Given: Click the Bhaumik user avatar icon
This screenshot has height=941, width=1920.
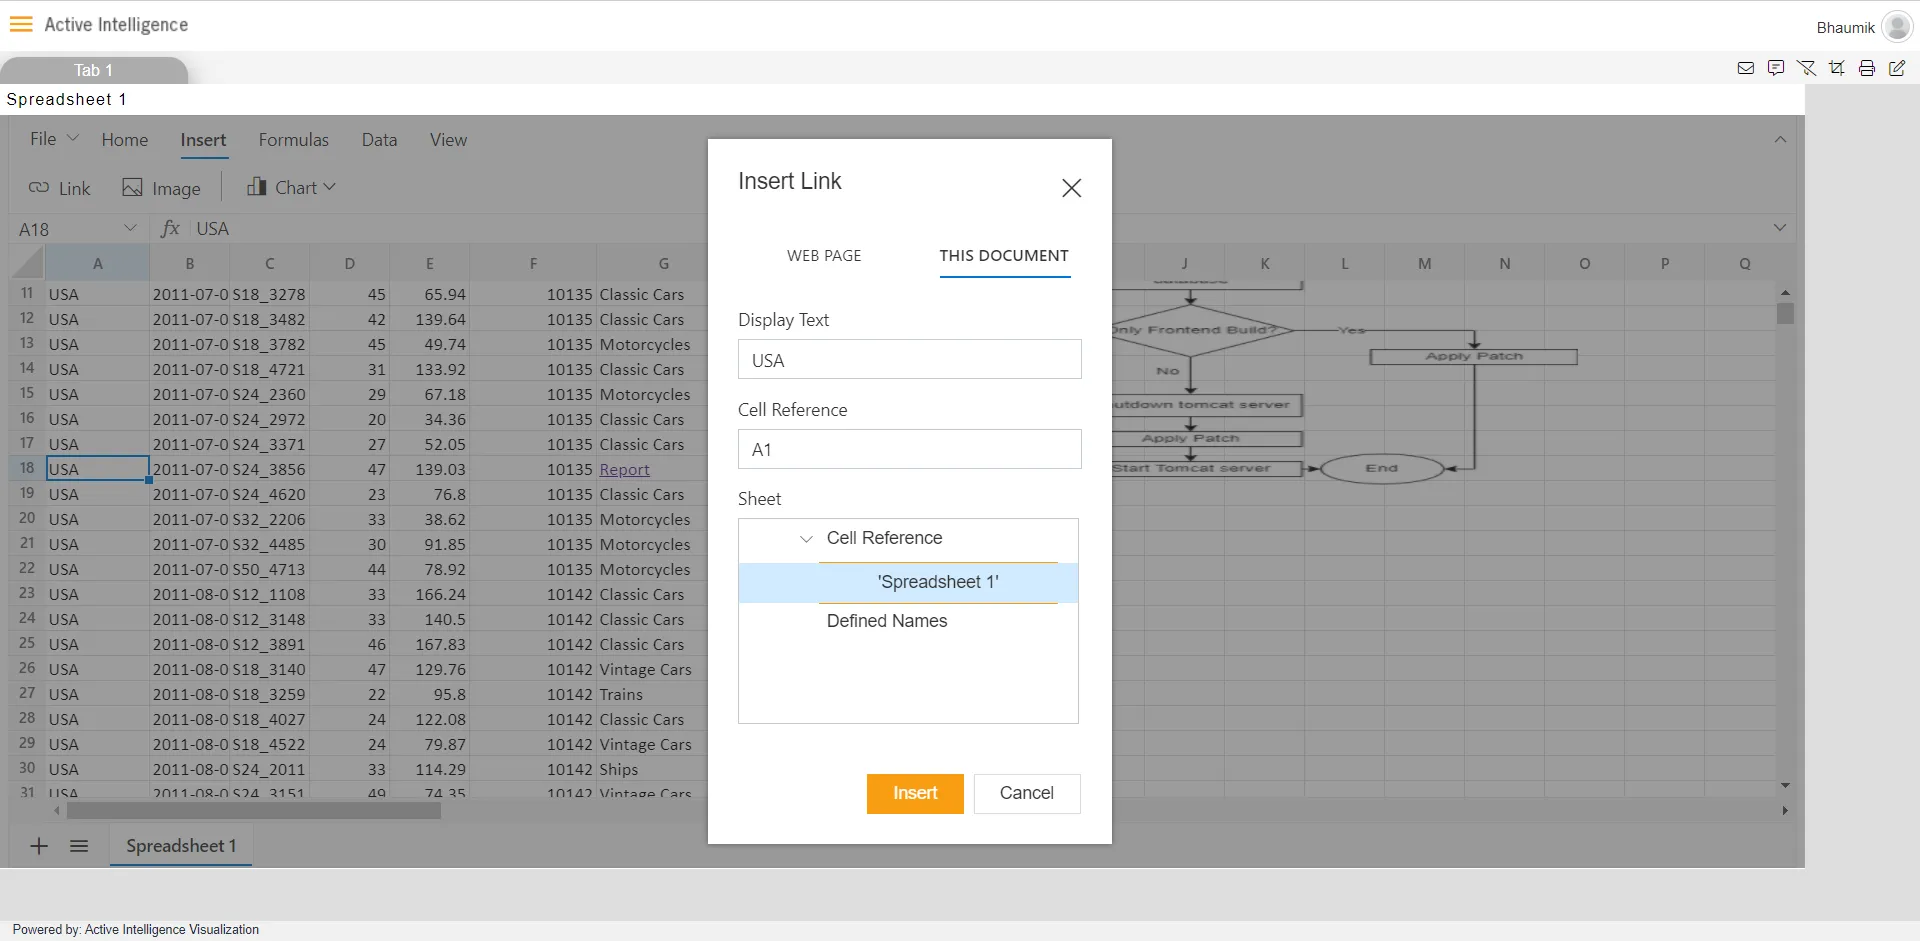Looking at the screenshot, I should tap(1896, 27).
